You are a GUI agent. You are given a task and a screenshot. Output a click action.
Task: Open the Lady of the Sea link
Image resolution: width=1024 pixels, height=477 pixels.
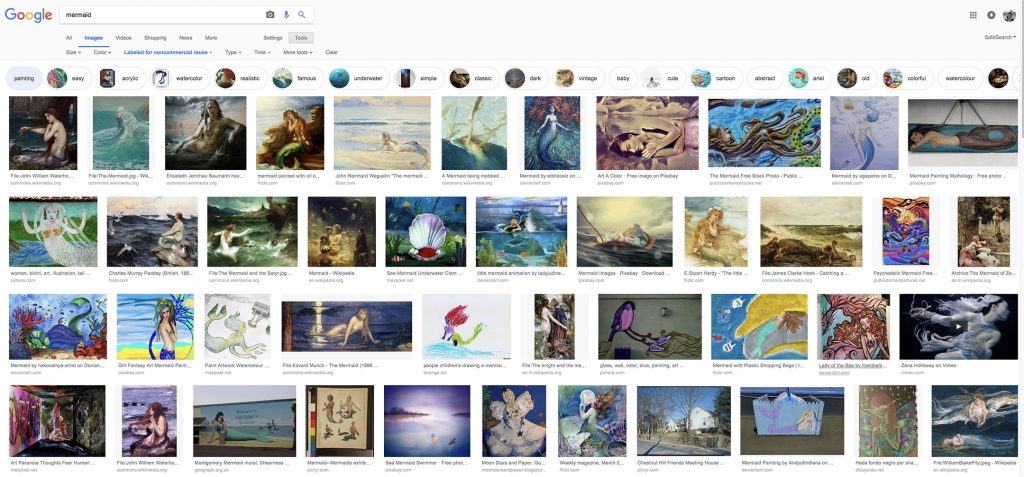[x=853, y=365]
